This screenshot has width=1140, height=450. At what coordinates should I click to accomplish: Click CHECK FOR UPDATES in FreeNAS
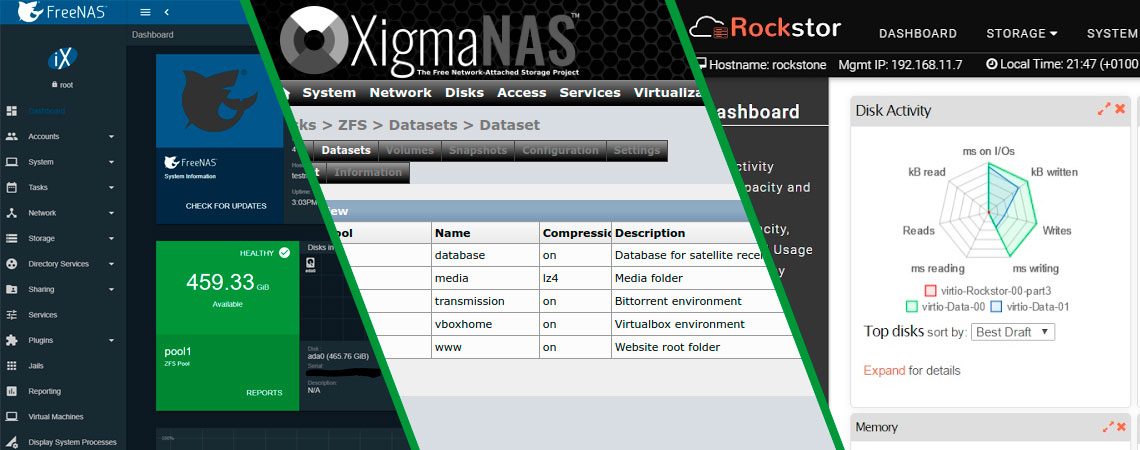click(226, 206)
